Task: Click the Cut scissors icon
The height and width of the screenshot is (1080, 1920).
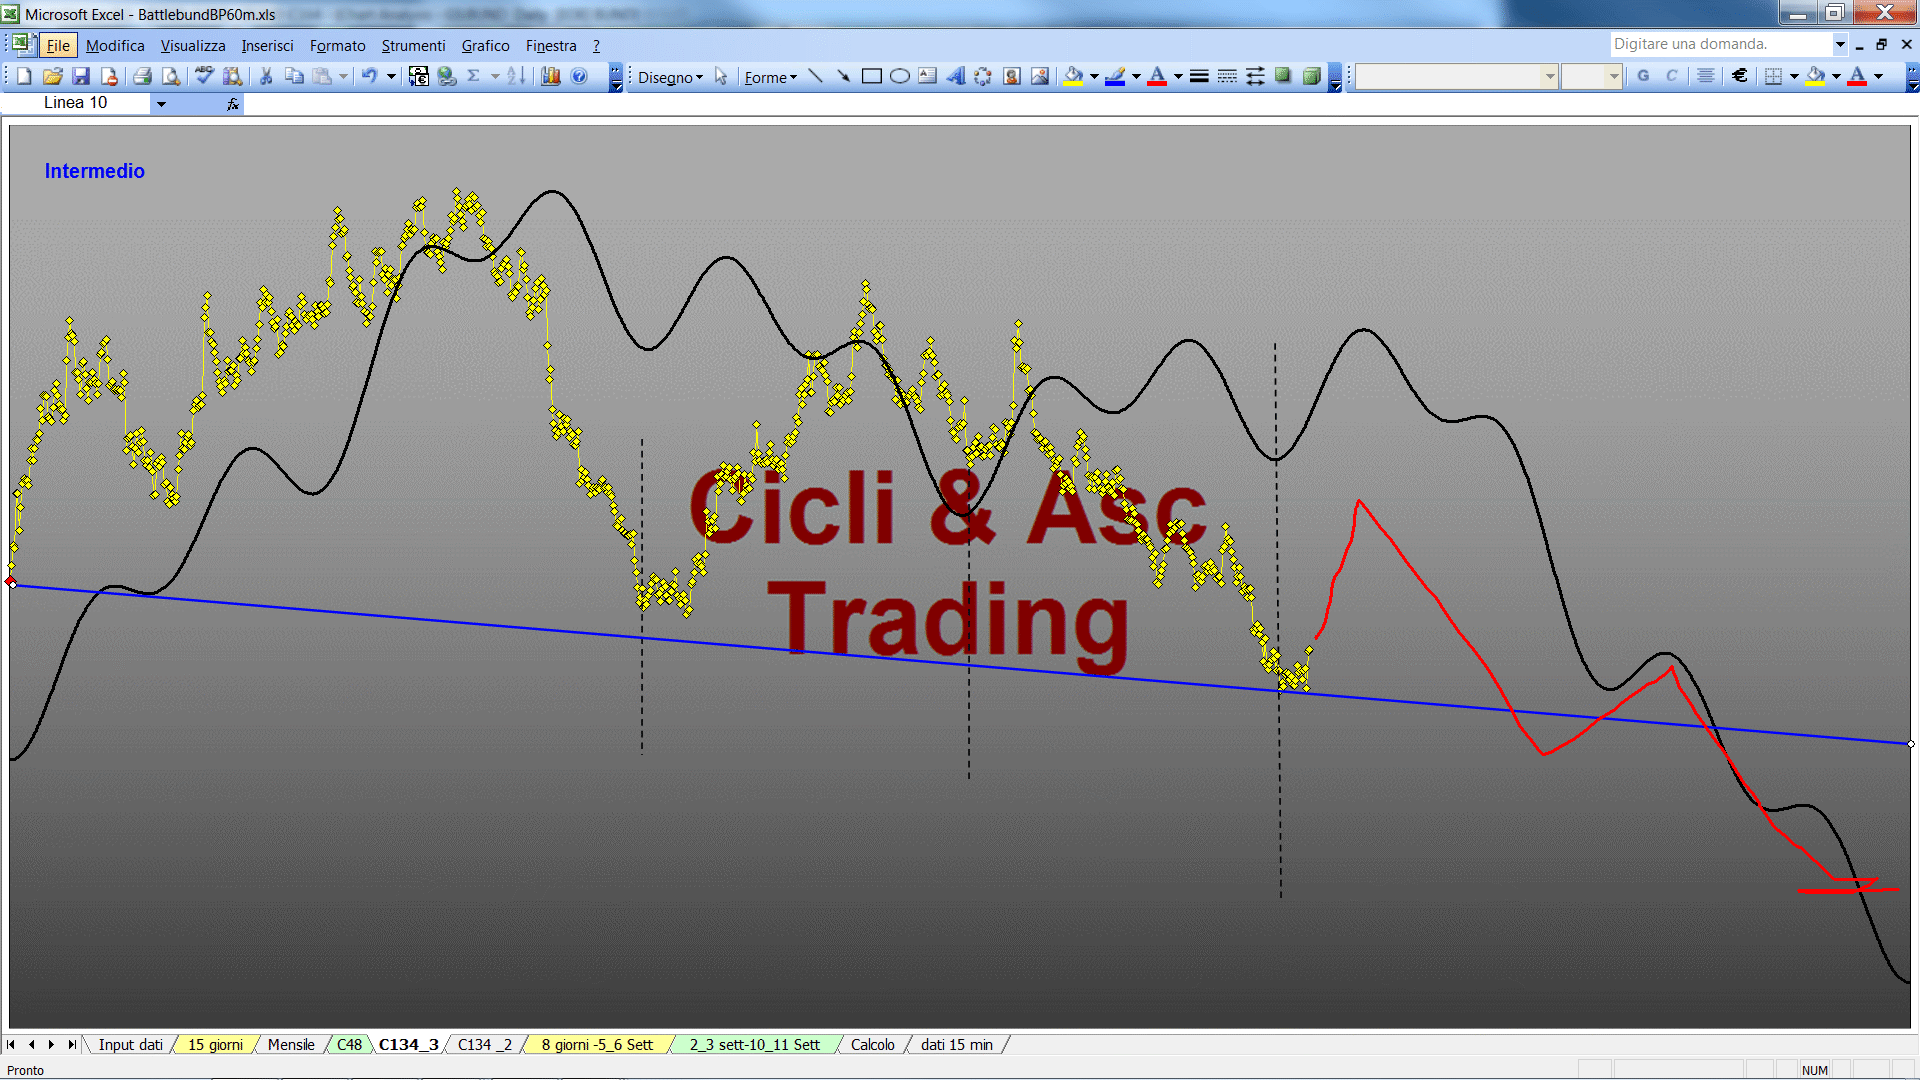Action: [266, 76]
